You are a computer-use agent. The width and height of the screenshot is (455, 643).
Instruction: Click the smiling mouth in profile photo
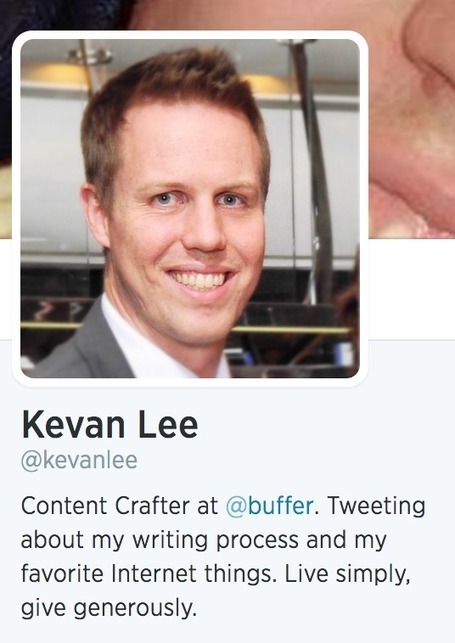pyautogui.click(x=200, y=280)
